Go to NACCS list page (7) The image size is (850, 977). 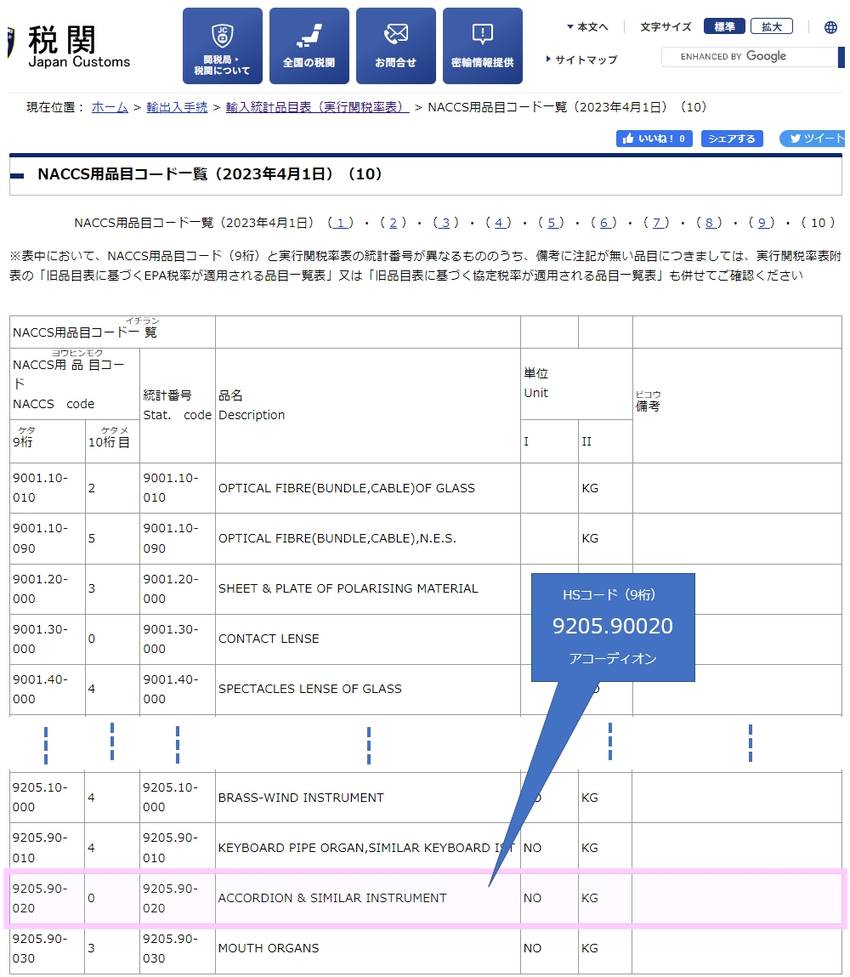656,222
